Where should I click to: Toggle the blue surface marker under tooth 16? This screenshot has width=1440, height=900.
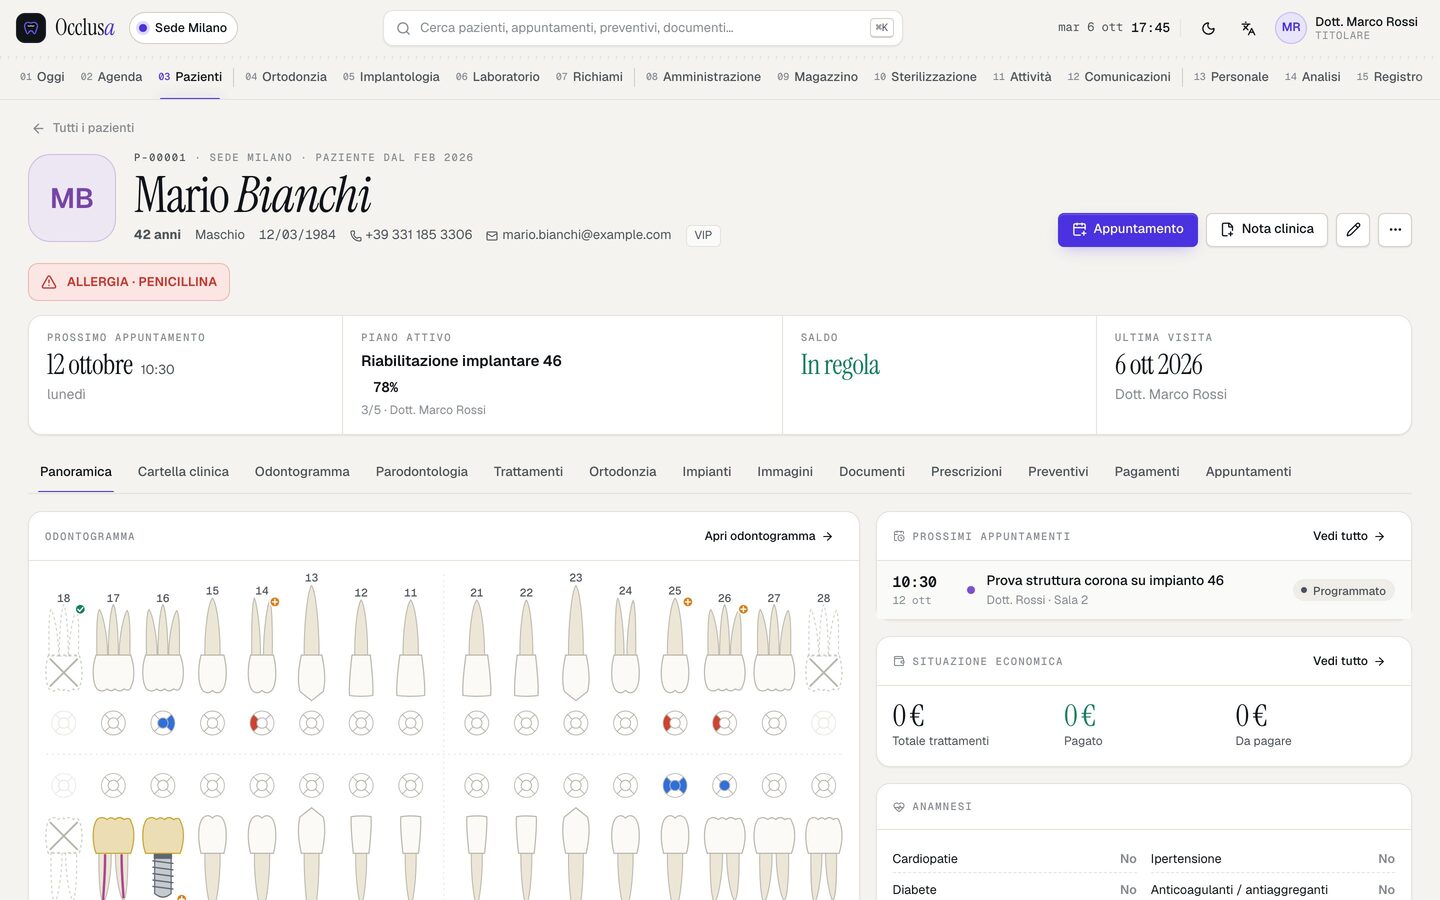click(x=163, y=722)
